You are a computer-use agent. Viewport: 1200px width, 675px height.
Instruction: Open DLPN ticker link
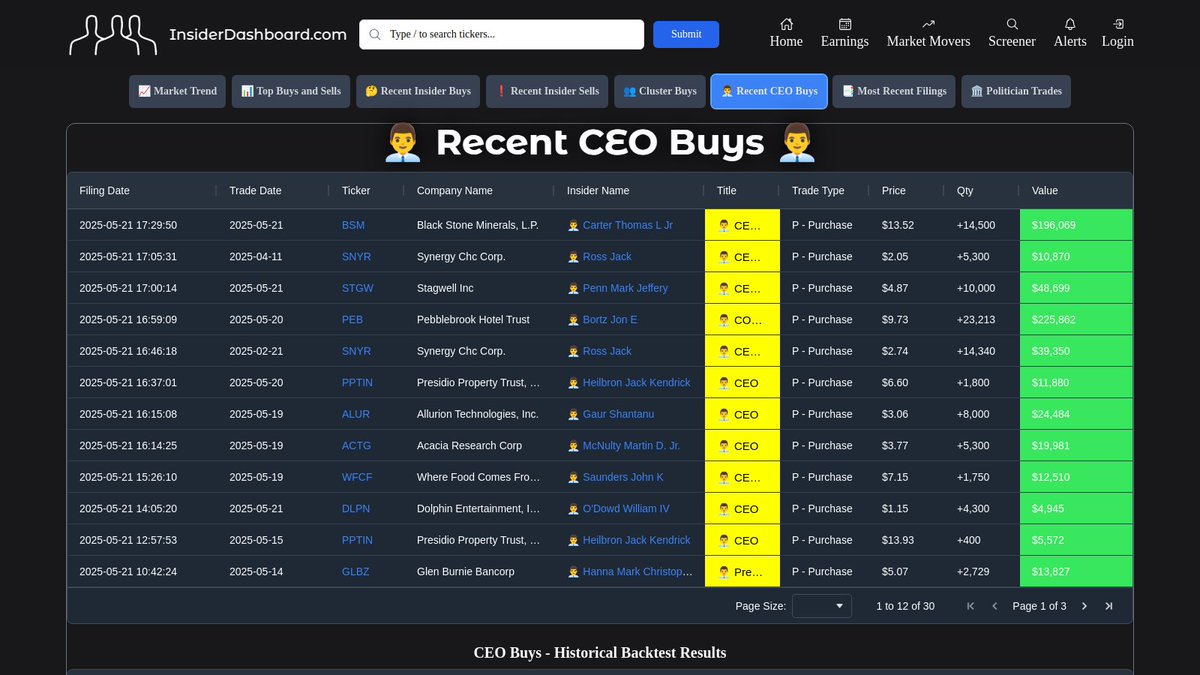point(356,509)
